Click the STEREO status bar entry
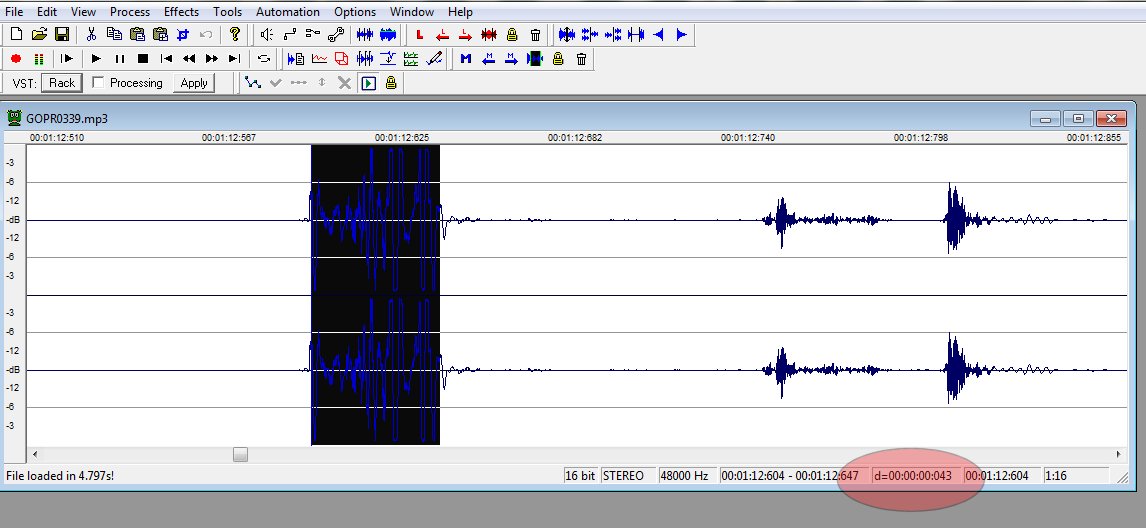The image size is (1146, 528). (x=627, y=475)
